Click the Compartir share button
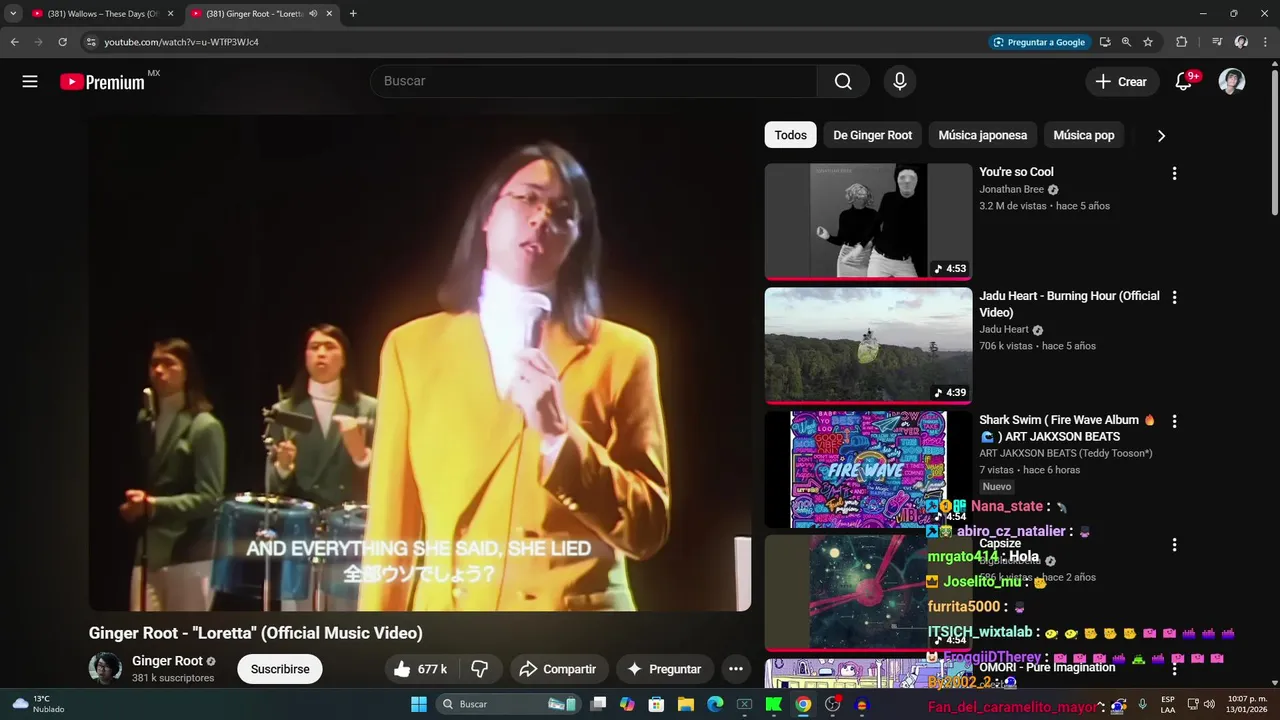The image size is (1280, 720). pyautogui.click(x=559, y=669)
